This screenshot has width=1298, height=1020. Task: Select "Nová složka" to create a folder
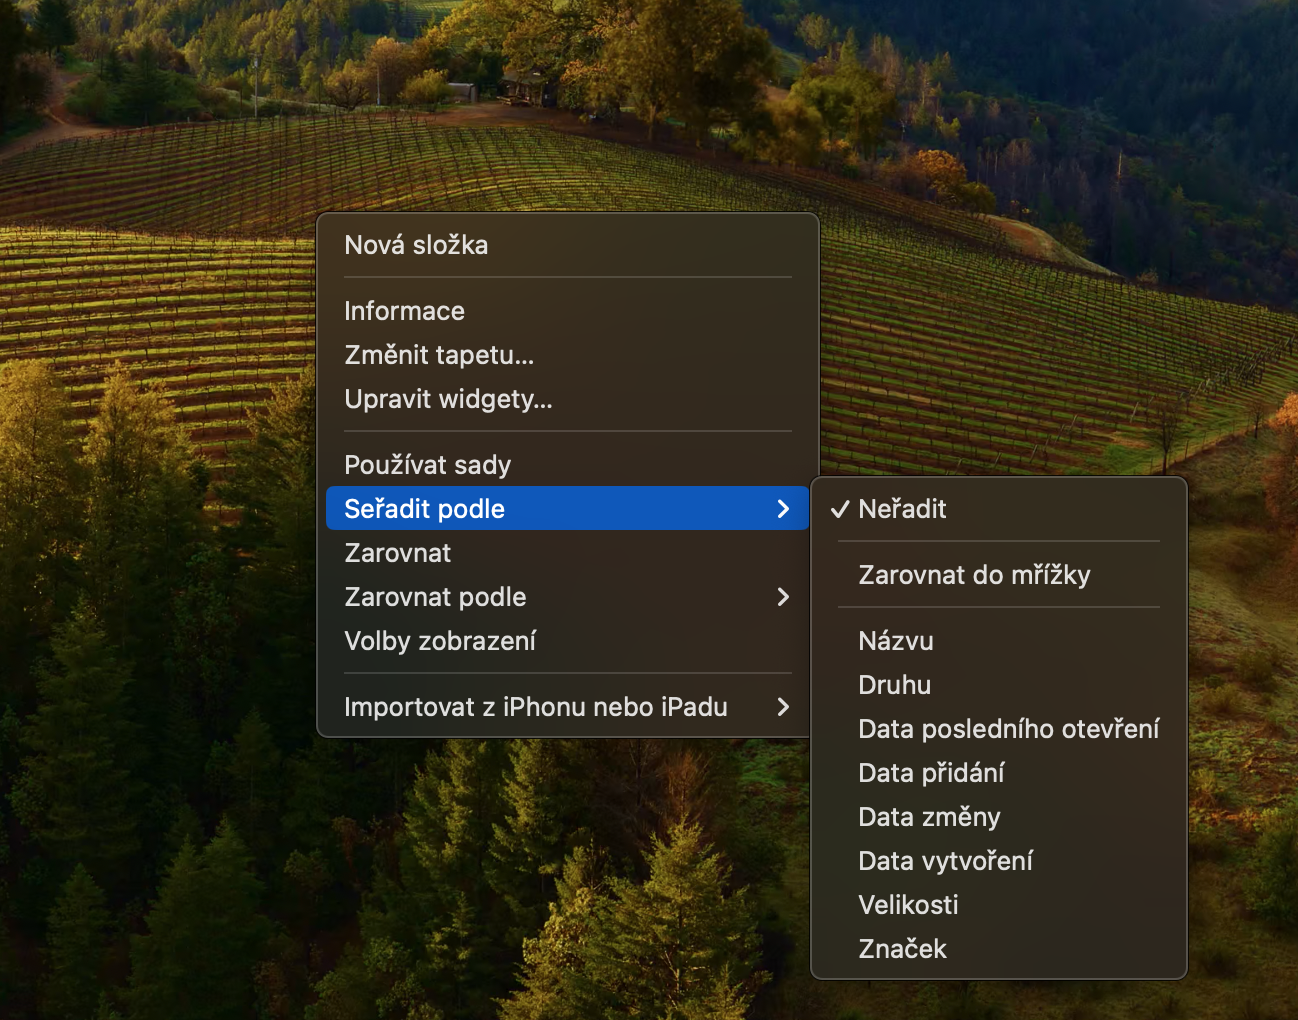416,245
